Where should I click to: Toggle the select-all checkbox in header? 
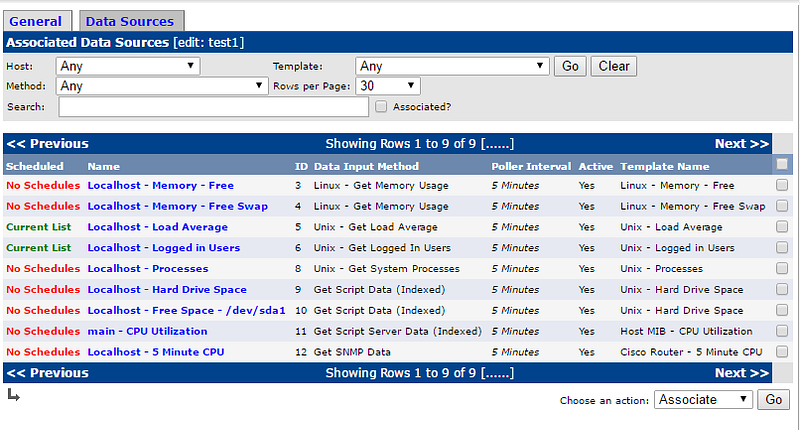pyautogui.click(x=782, y=164)
